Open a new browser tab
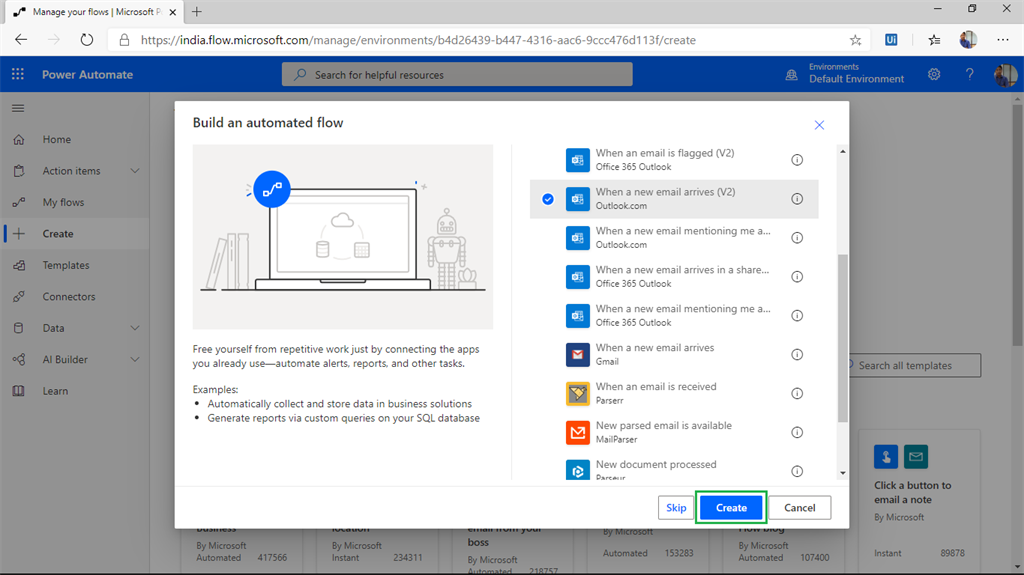Image resolution: width=1024 pixels, height=575 pixels. (197, 12)
